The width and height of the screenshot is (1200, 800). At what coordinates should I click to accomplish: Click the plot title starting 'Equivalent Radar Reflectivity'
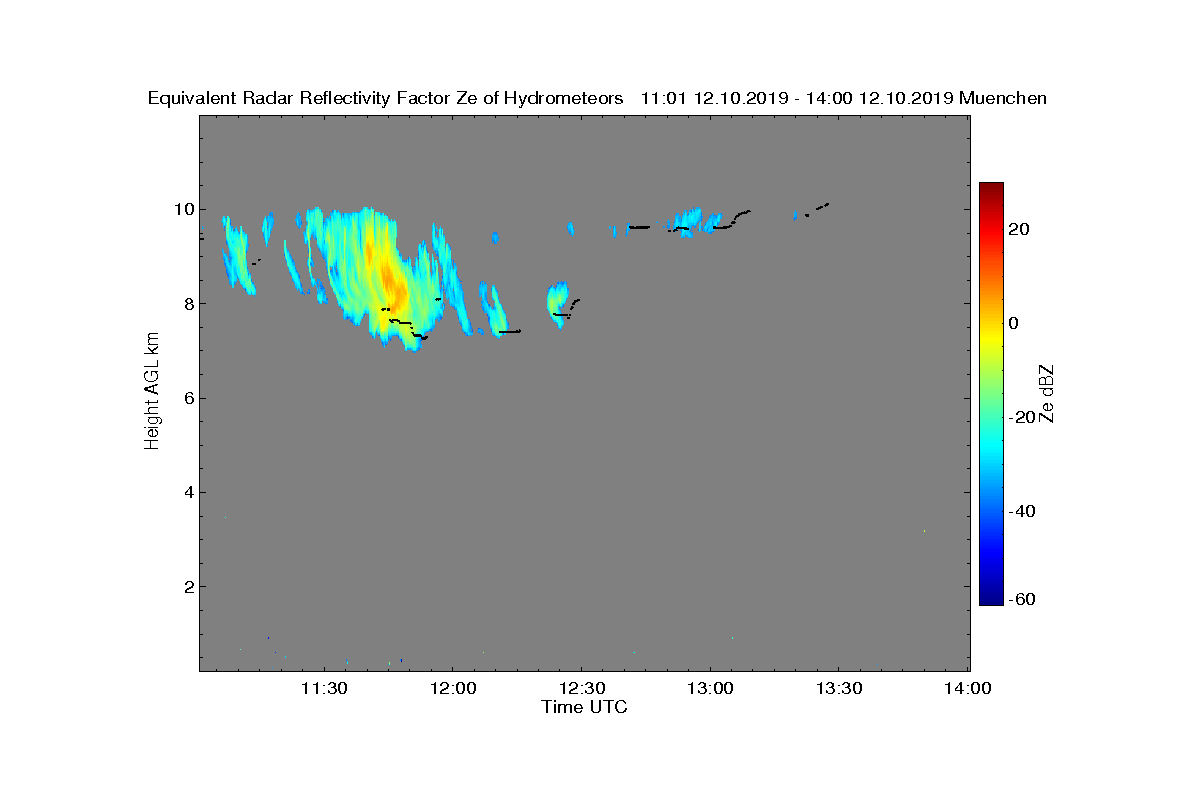597,98
